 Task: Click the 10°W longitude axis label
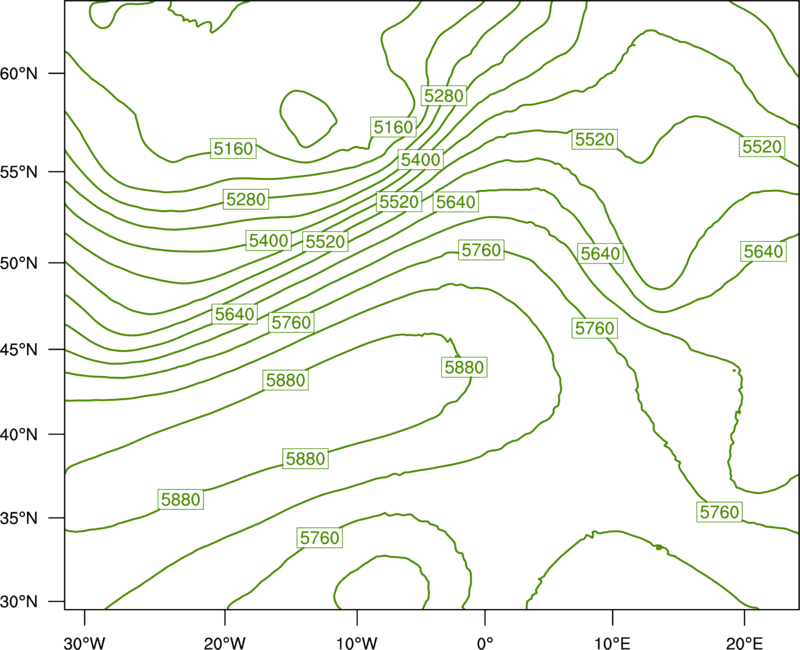pyautogui.click(x=357, y=643)
